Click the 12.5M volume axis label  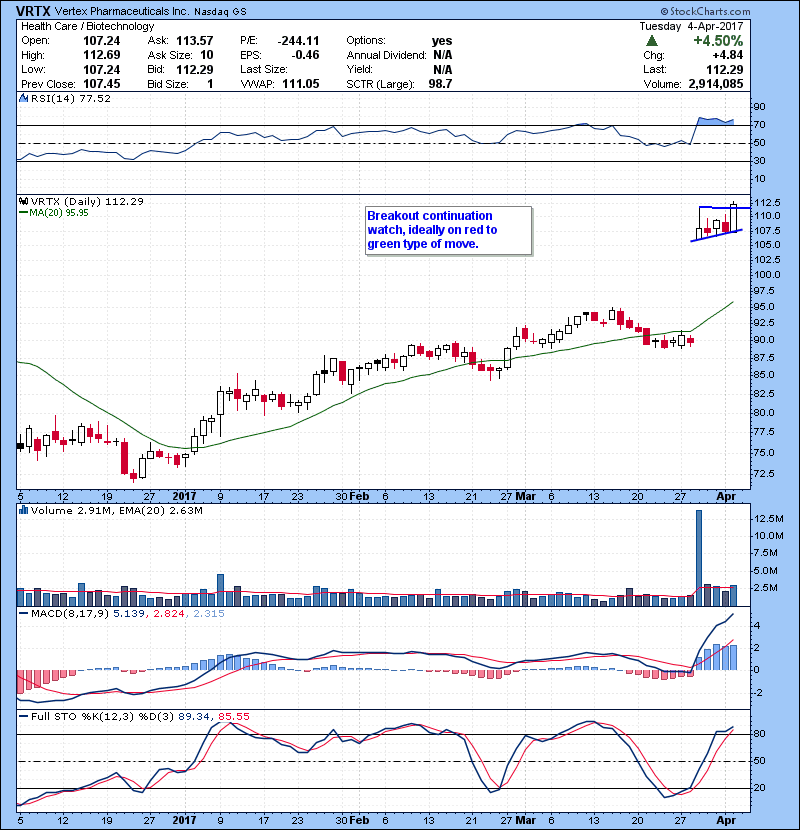tap(768, 518)
